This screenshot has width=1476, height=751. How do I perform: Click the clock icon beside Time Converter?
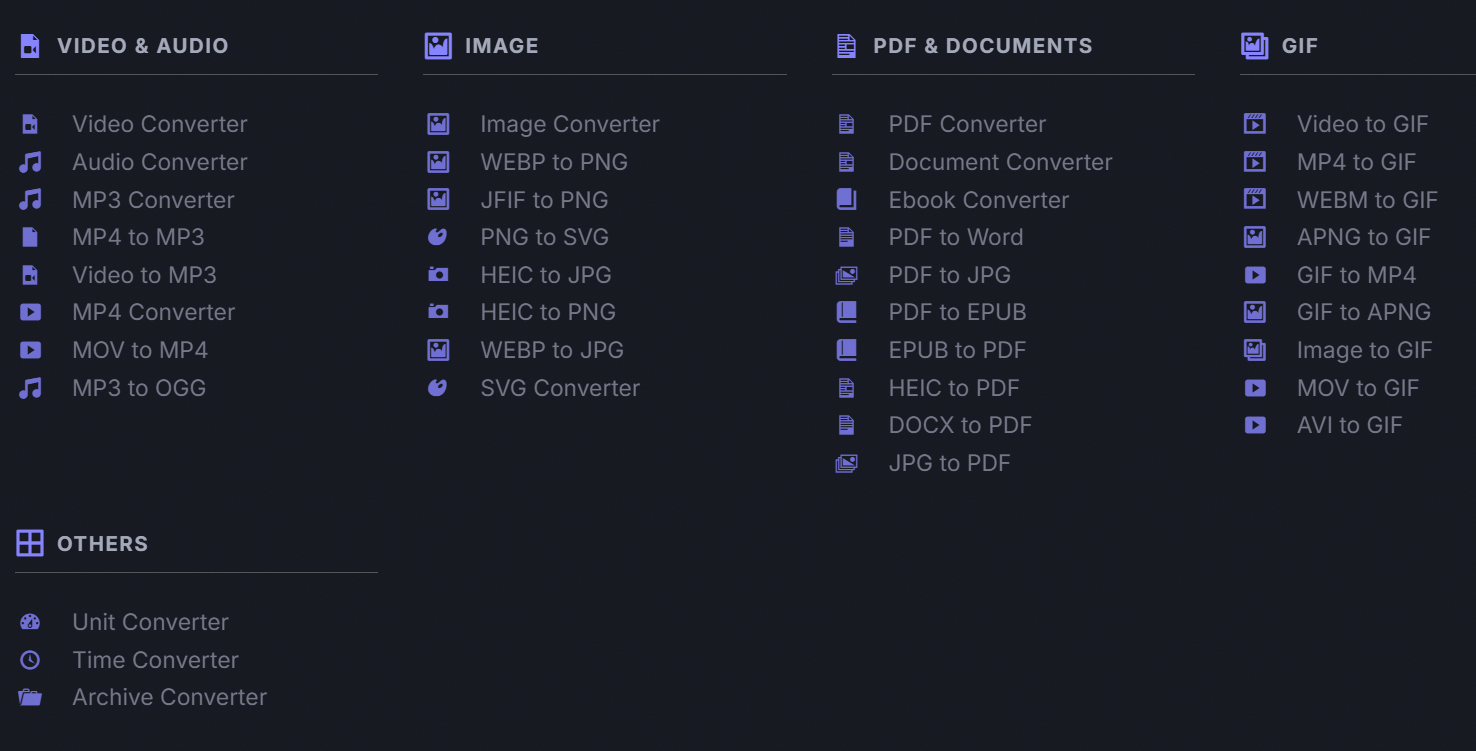(30, 660)
